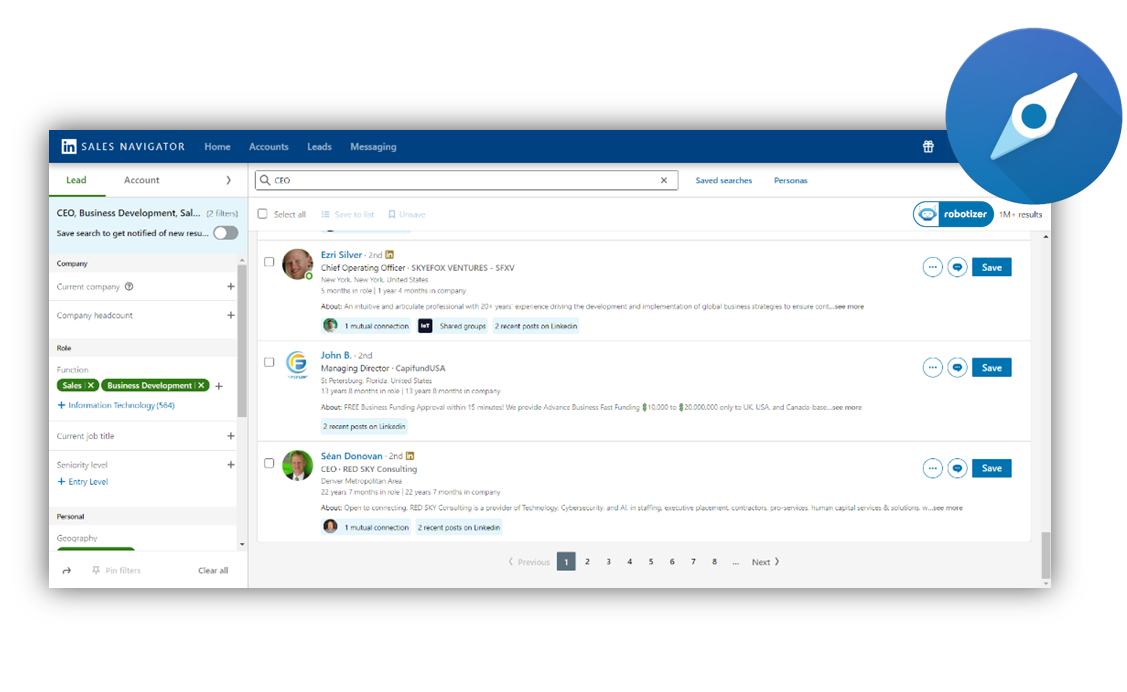This screenshot has width=1127, height=692.
Task: Expand the Seniority level filter
Action: [x=231, y=465]
